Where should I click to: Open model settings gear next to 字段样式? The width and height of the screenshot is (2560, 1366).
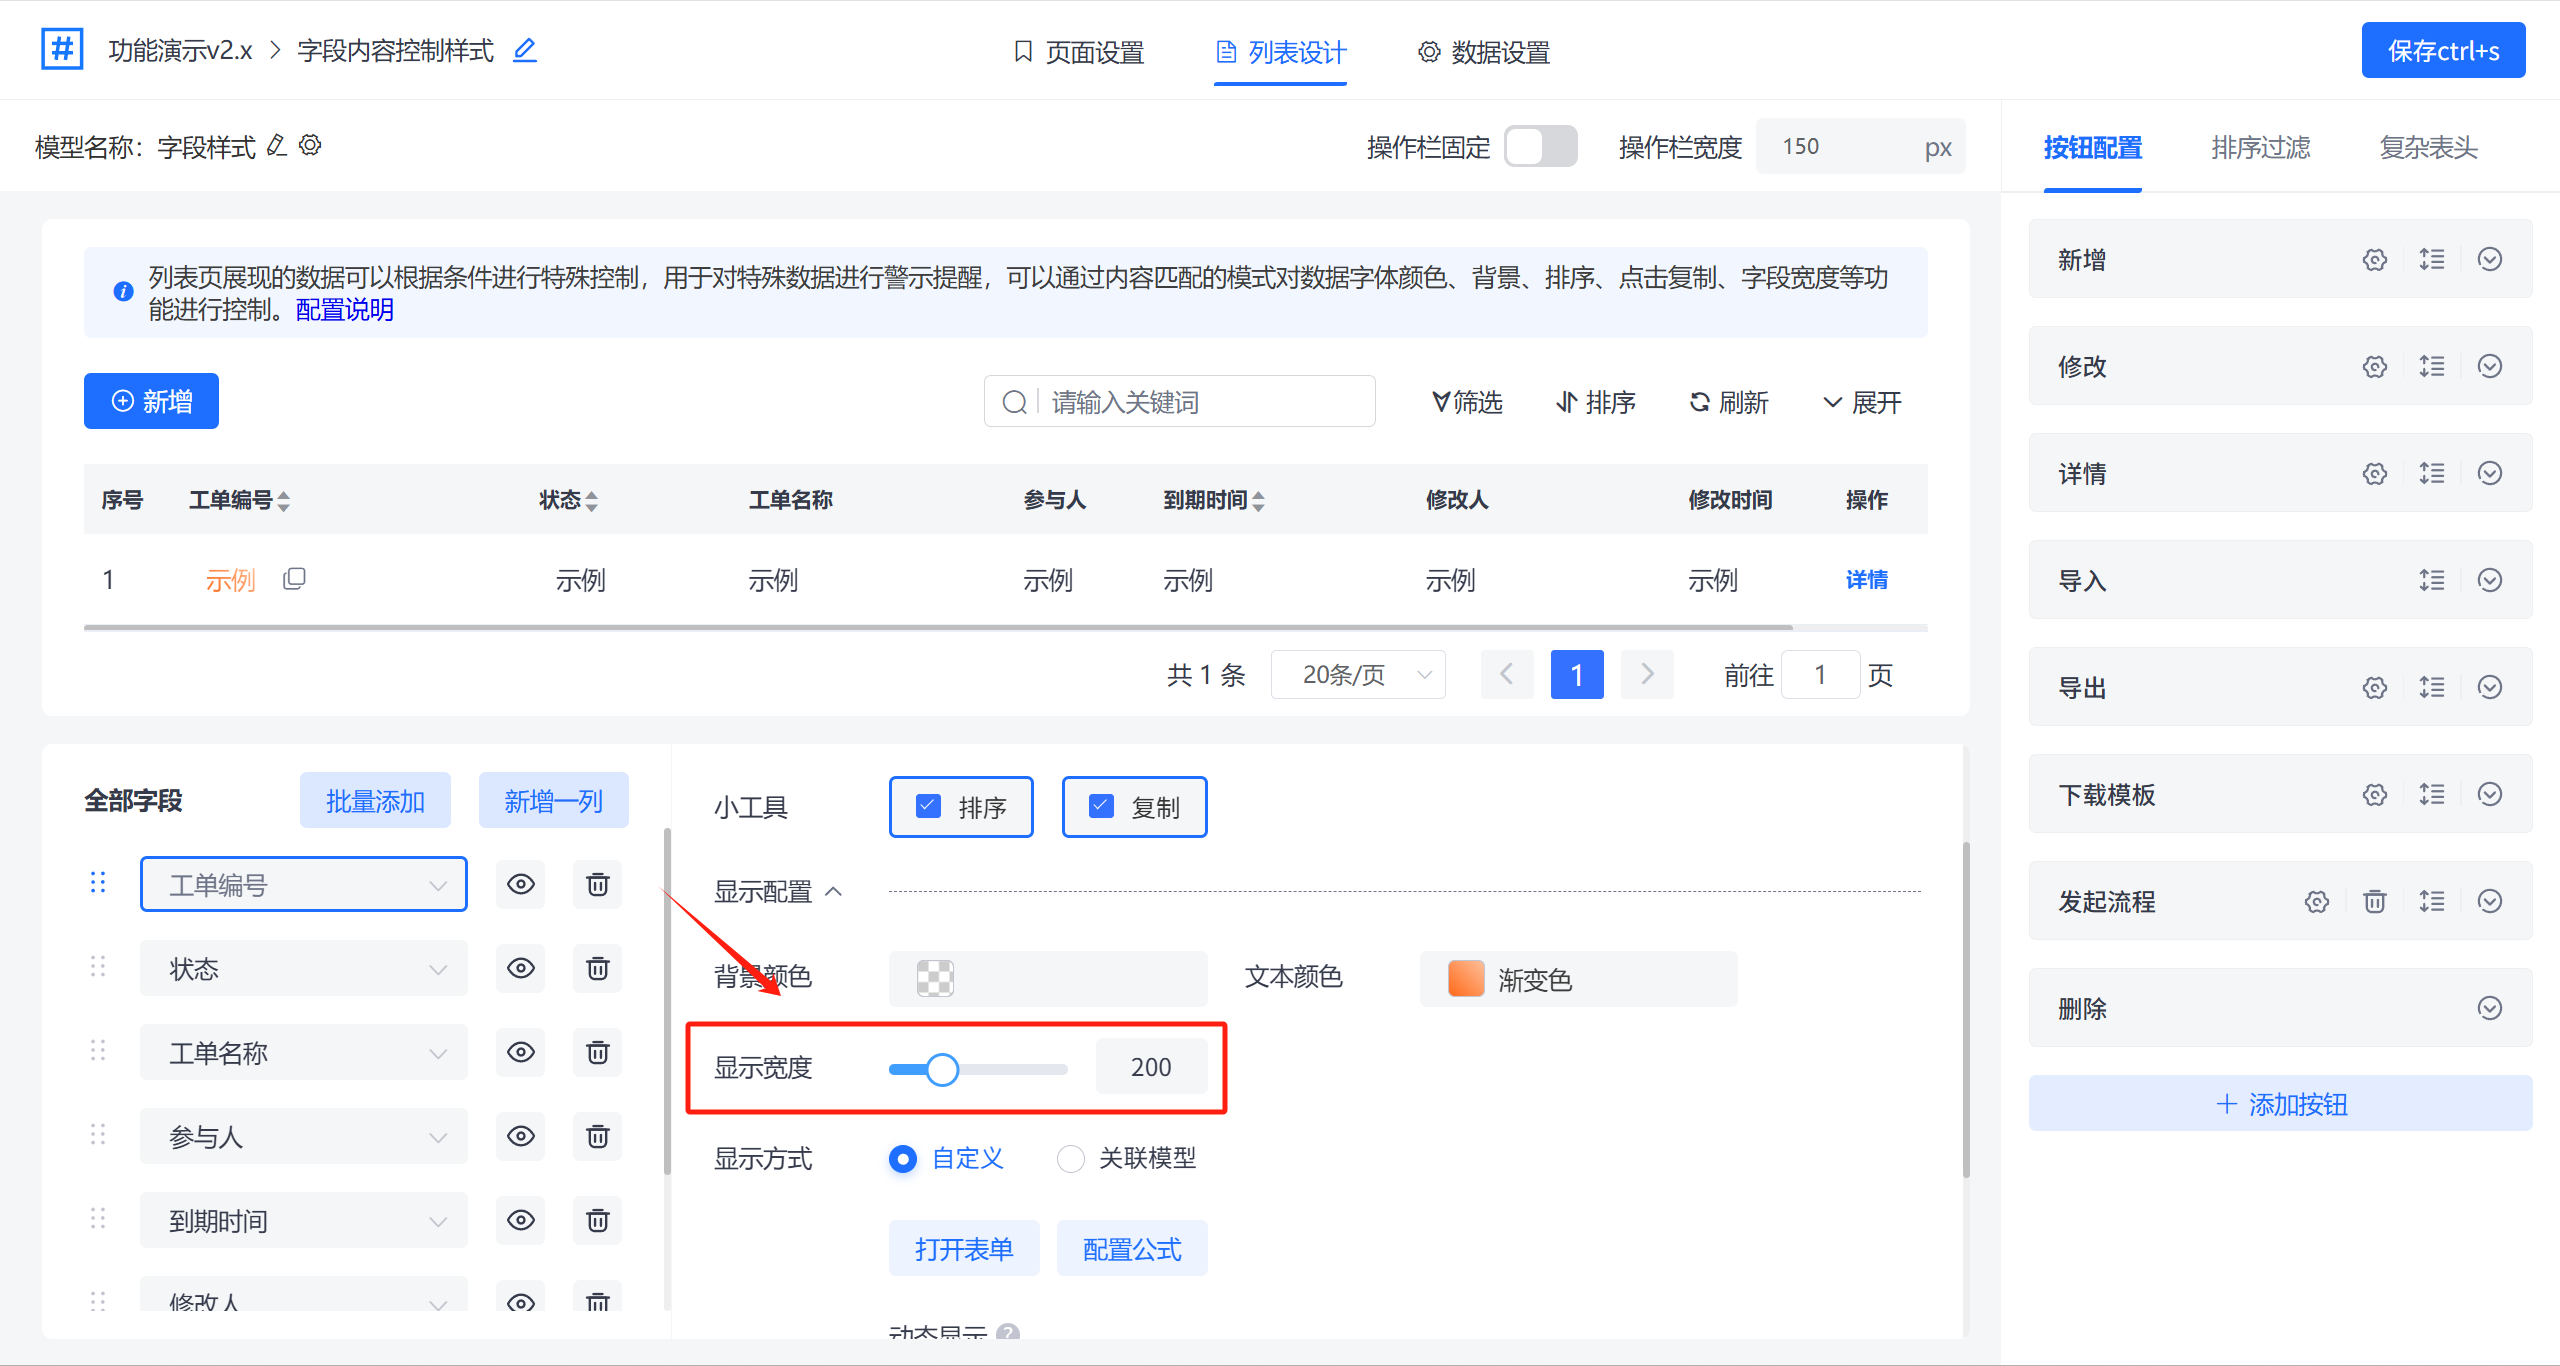pos(311,146)
